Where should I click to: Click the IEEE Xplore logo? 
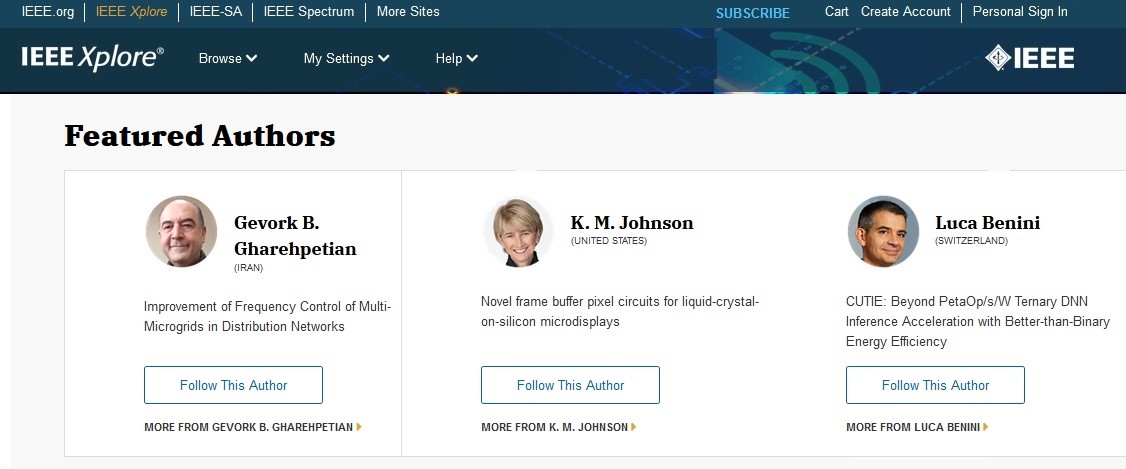tap(92, 58)
